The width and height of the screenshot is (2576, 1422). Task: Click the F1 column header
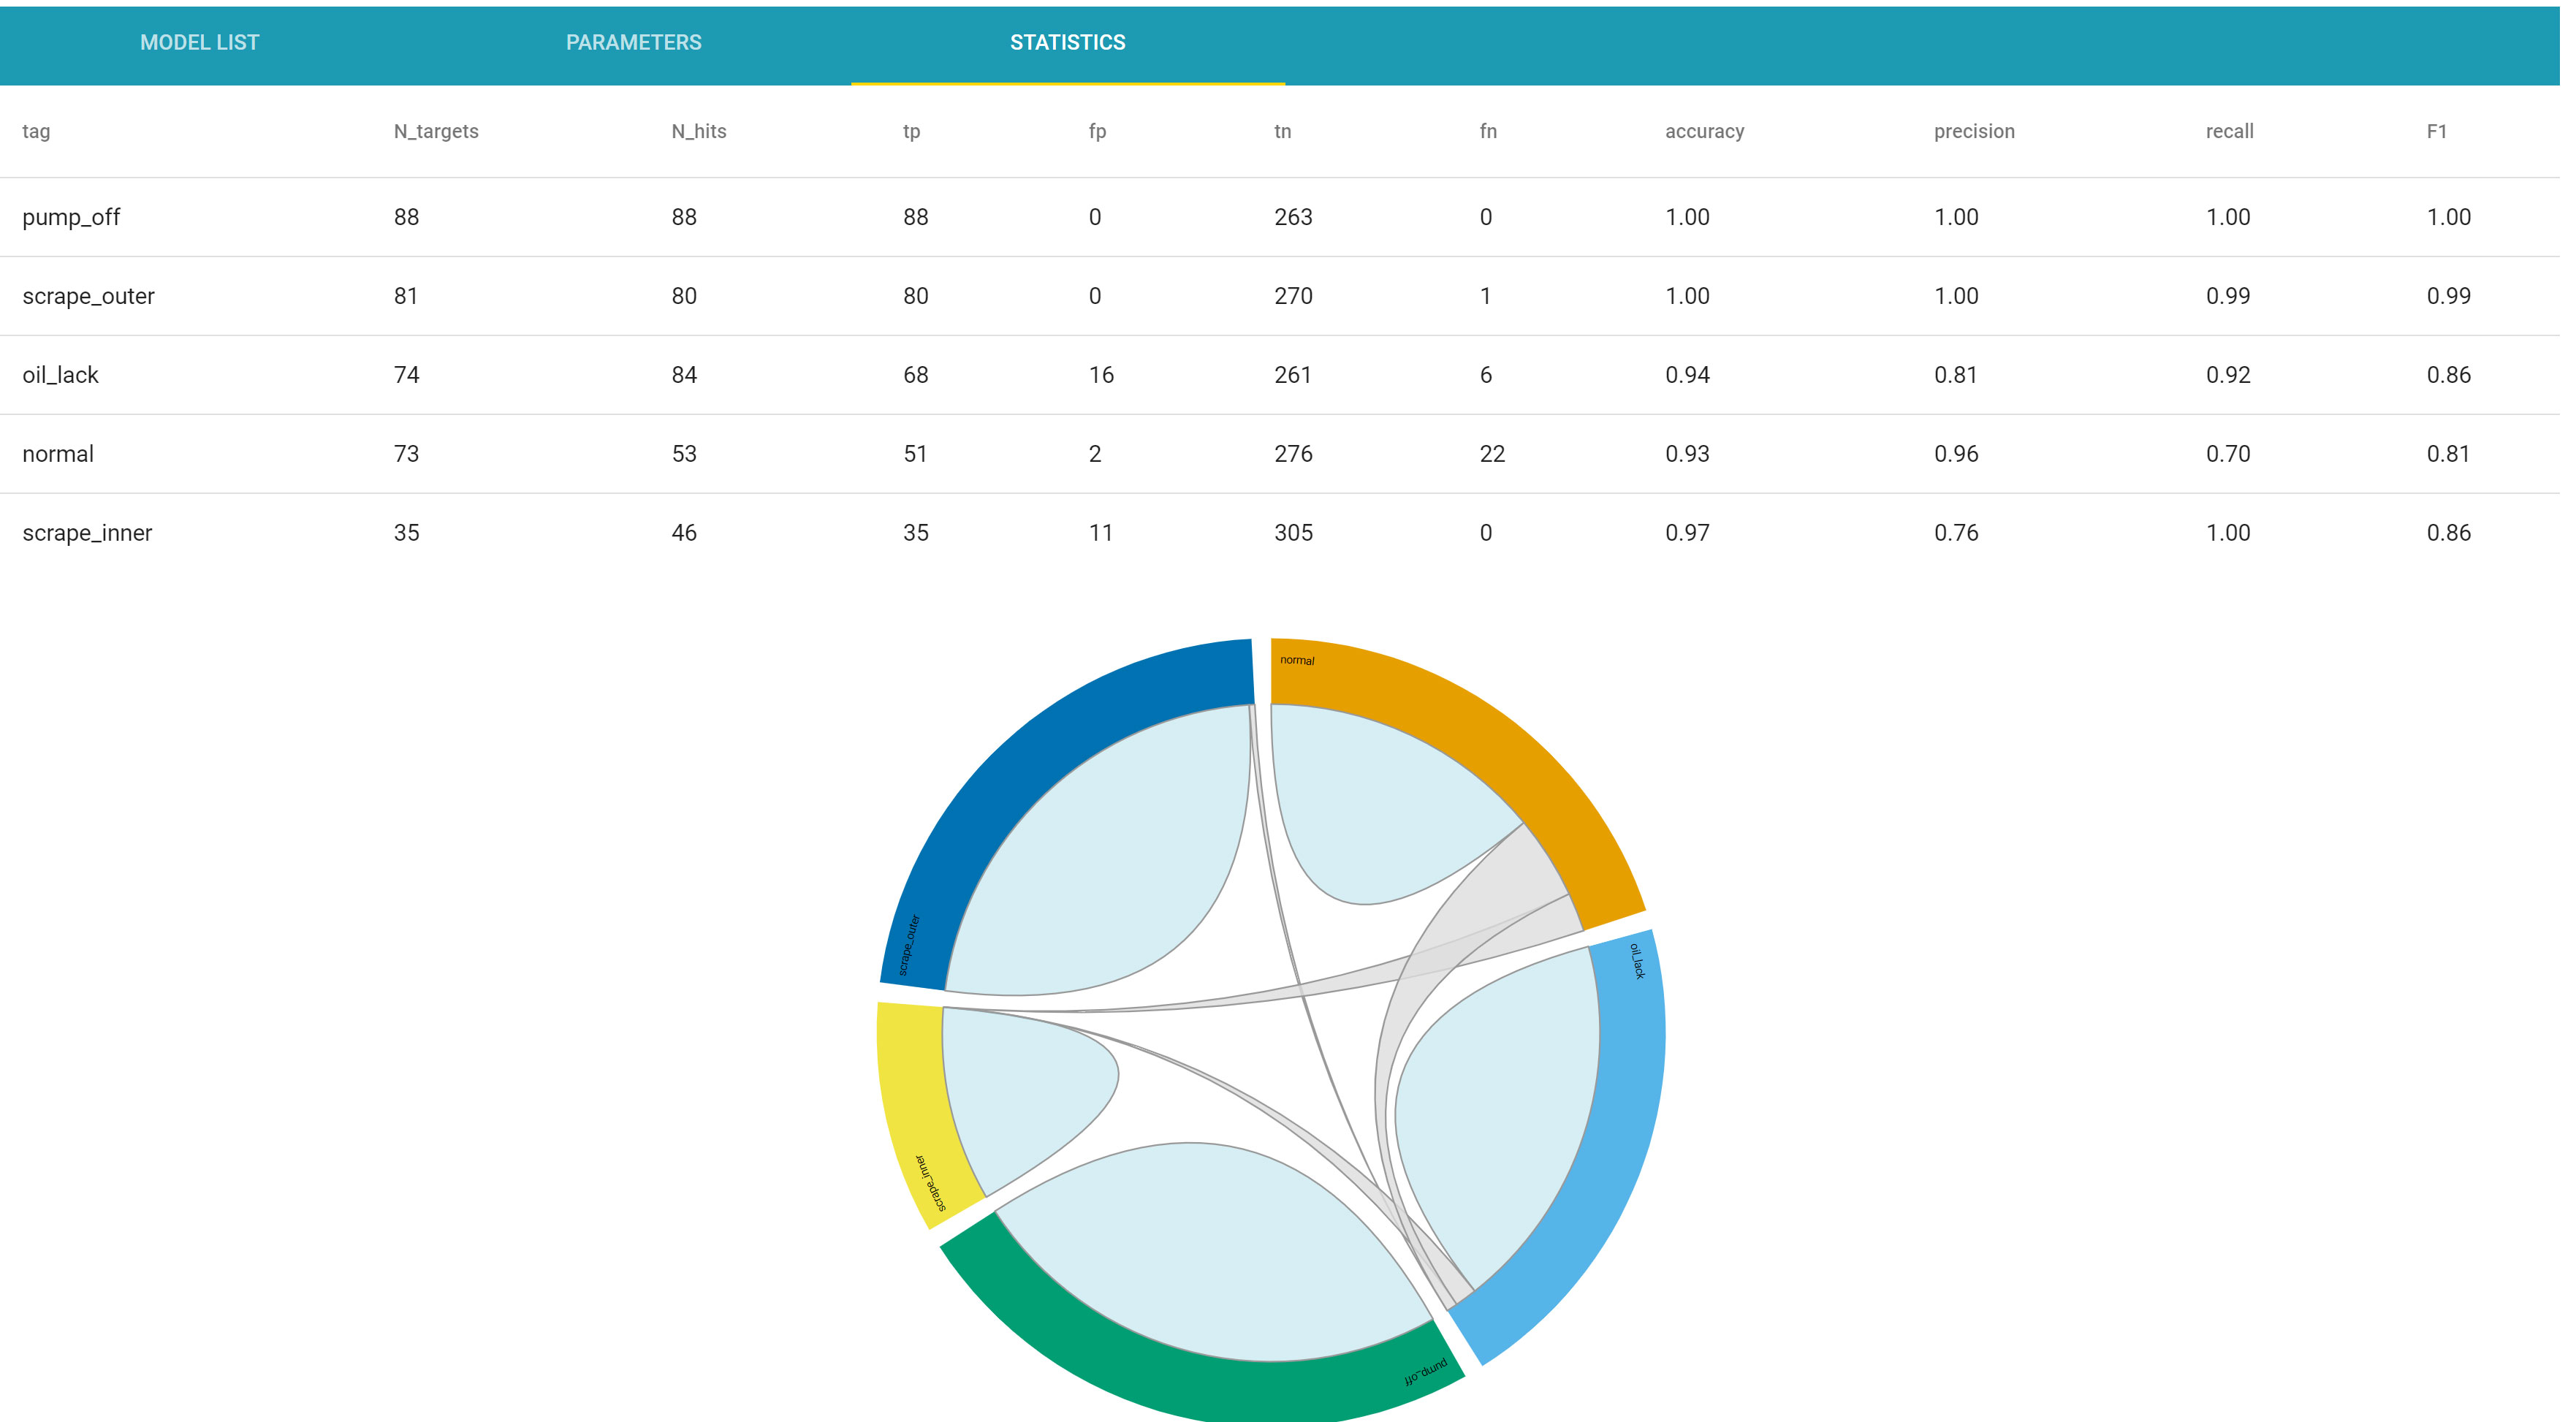tap(2436, 131)
